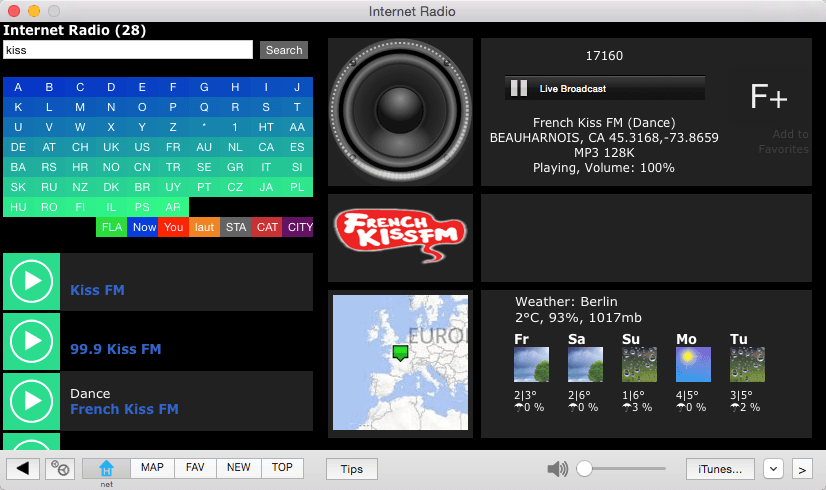Play the Kiss FM station

coord(32,281)
